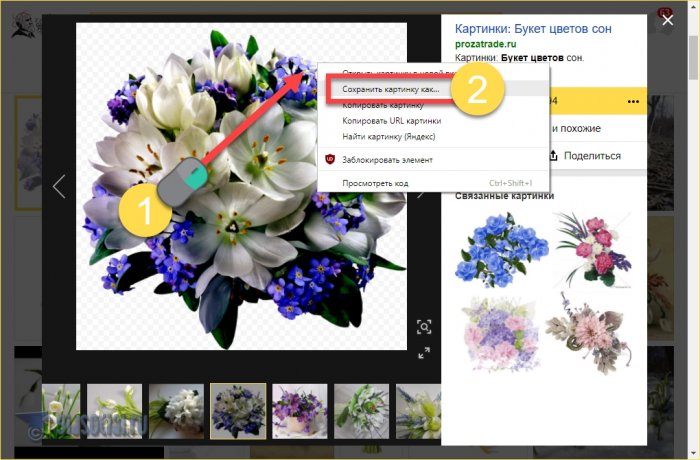Viewport: 700px width, 460px height.
Task: Open the pink roses bouquet related image
Action: tap(591, 247)
